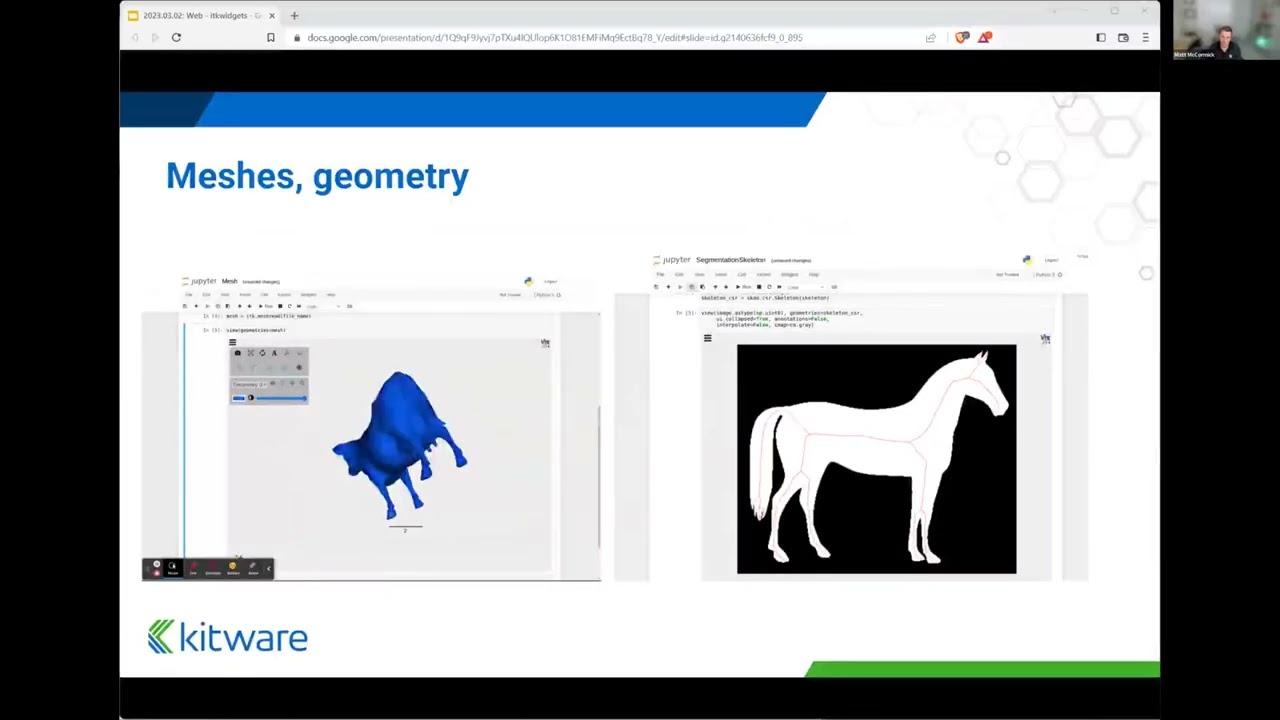1280x720 pixels.
Task: Open the Help menu in the SegmentationSkeleton notebook
Action: click(814, 274)
